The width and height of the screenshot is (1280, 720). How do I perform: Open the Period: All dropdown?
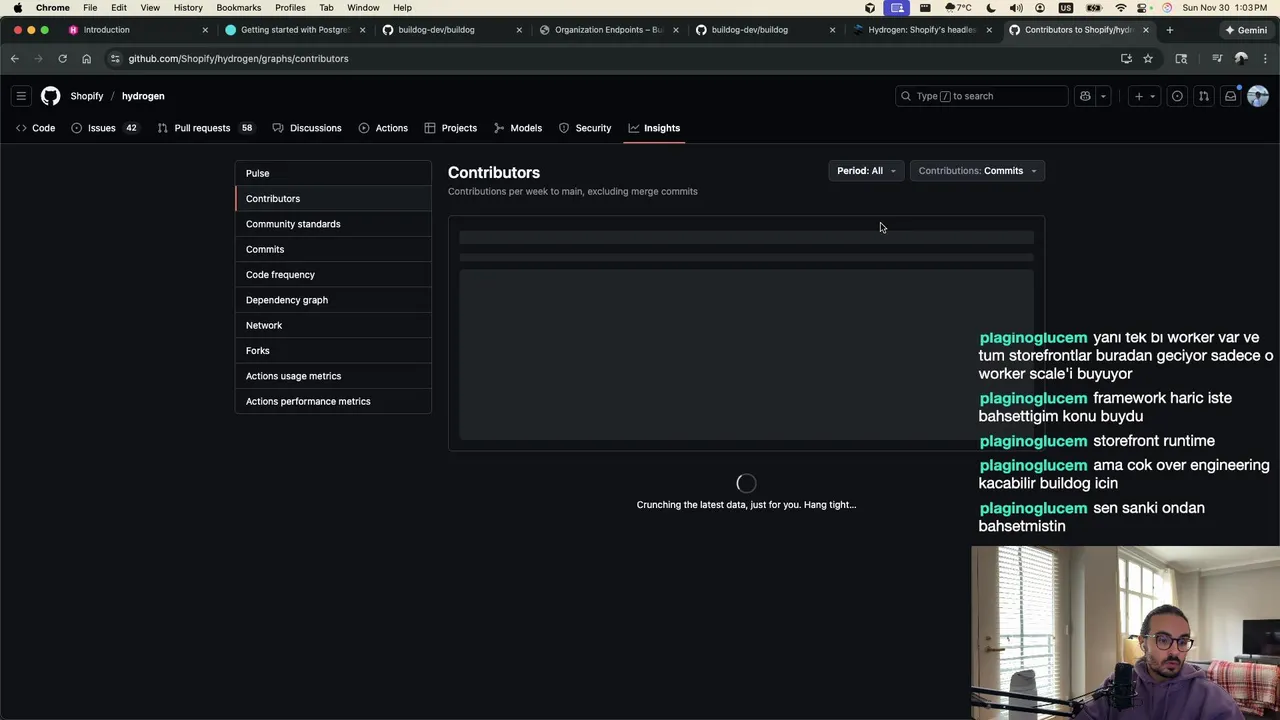866,171
